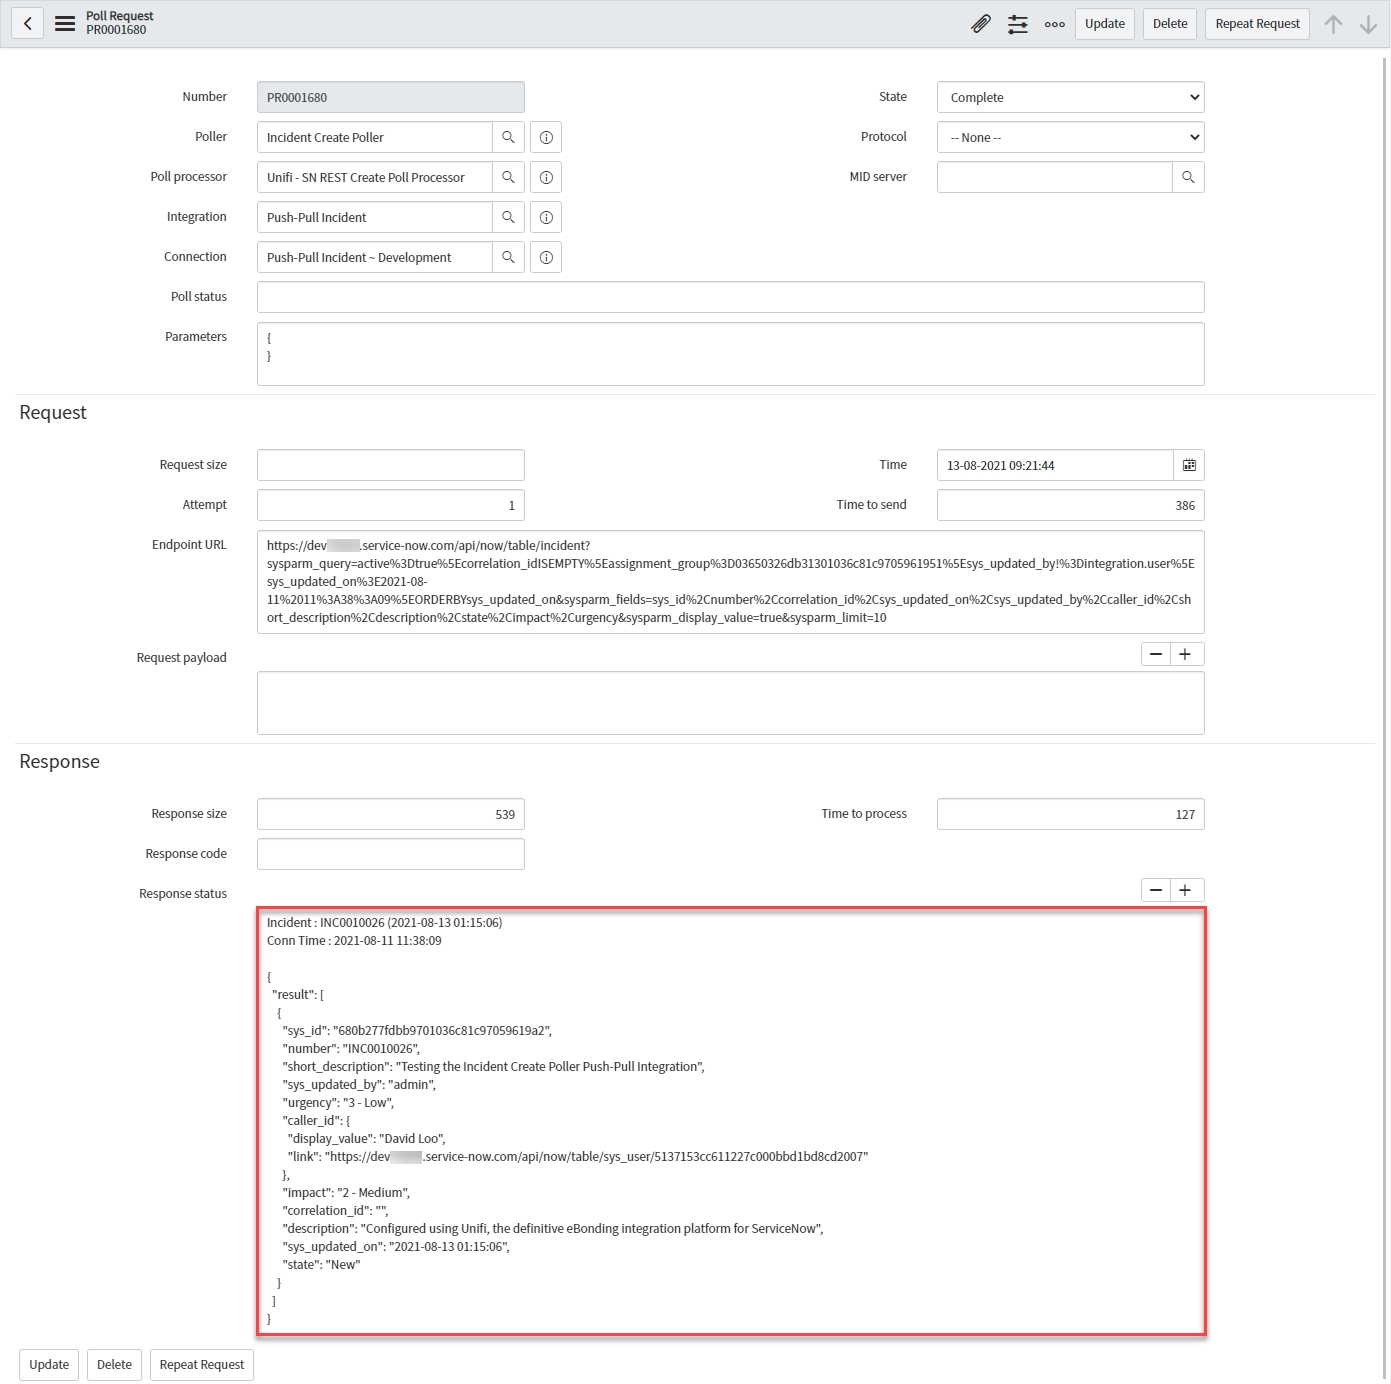Open the hamburger context menu icon

coord(65,24)
